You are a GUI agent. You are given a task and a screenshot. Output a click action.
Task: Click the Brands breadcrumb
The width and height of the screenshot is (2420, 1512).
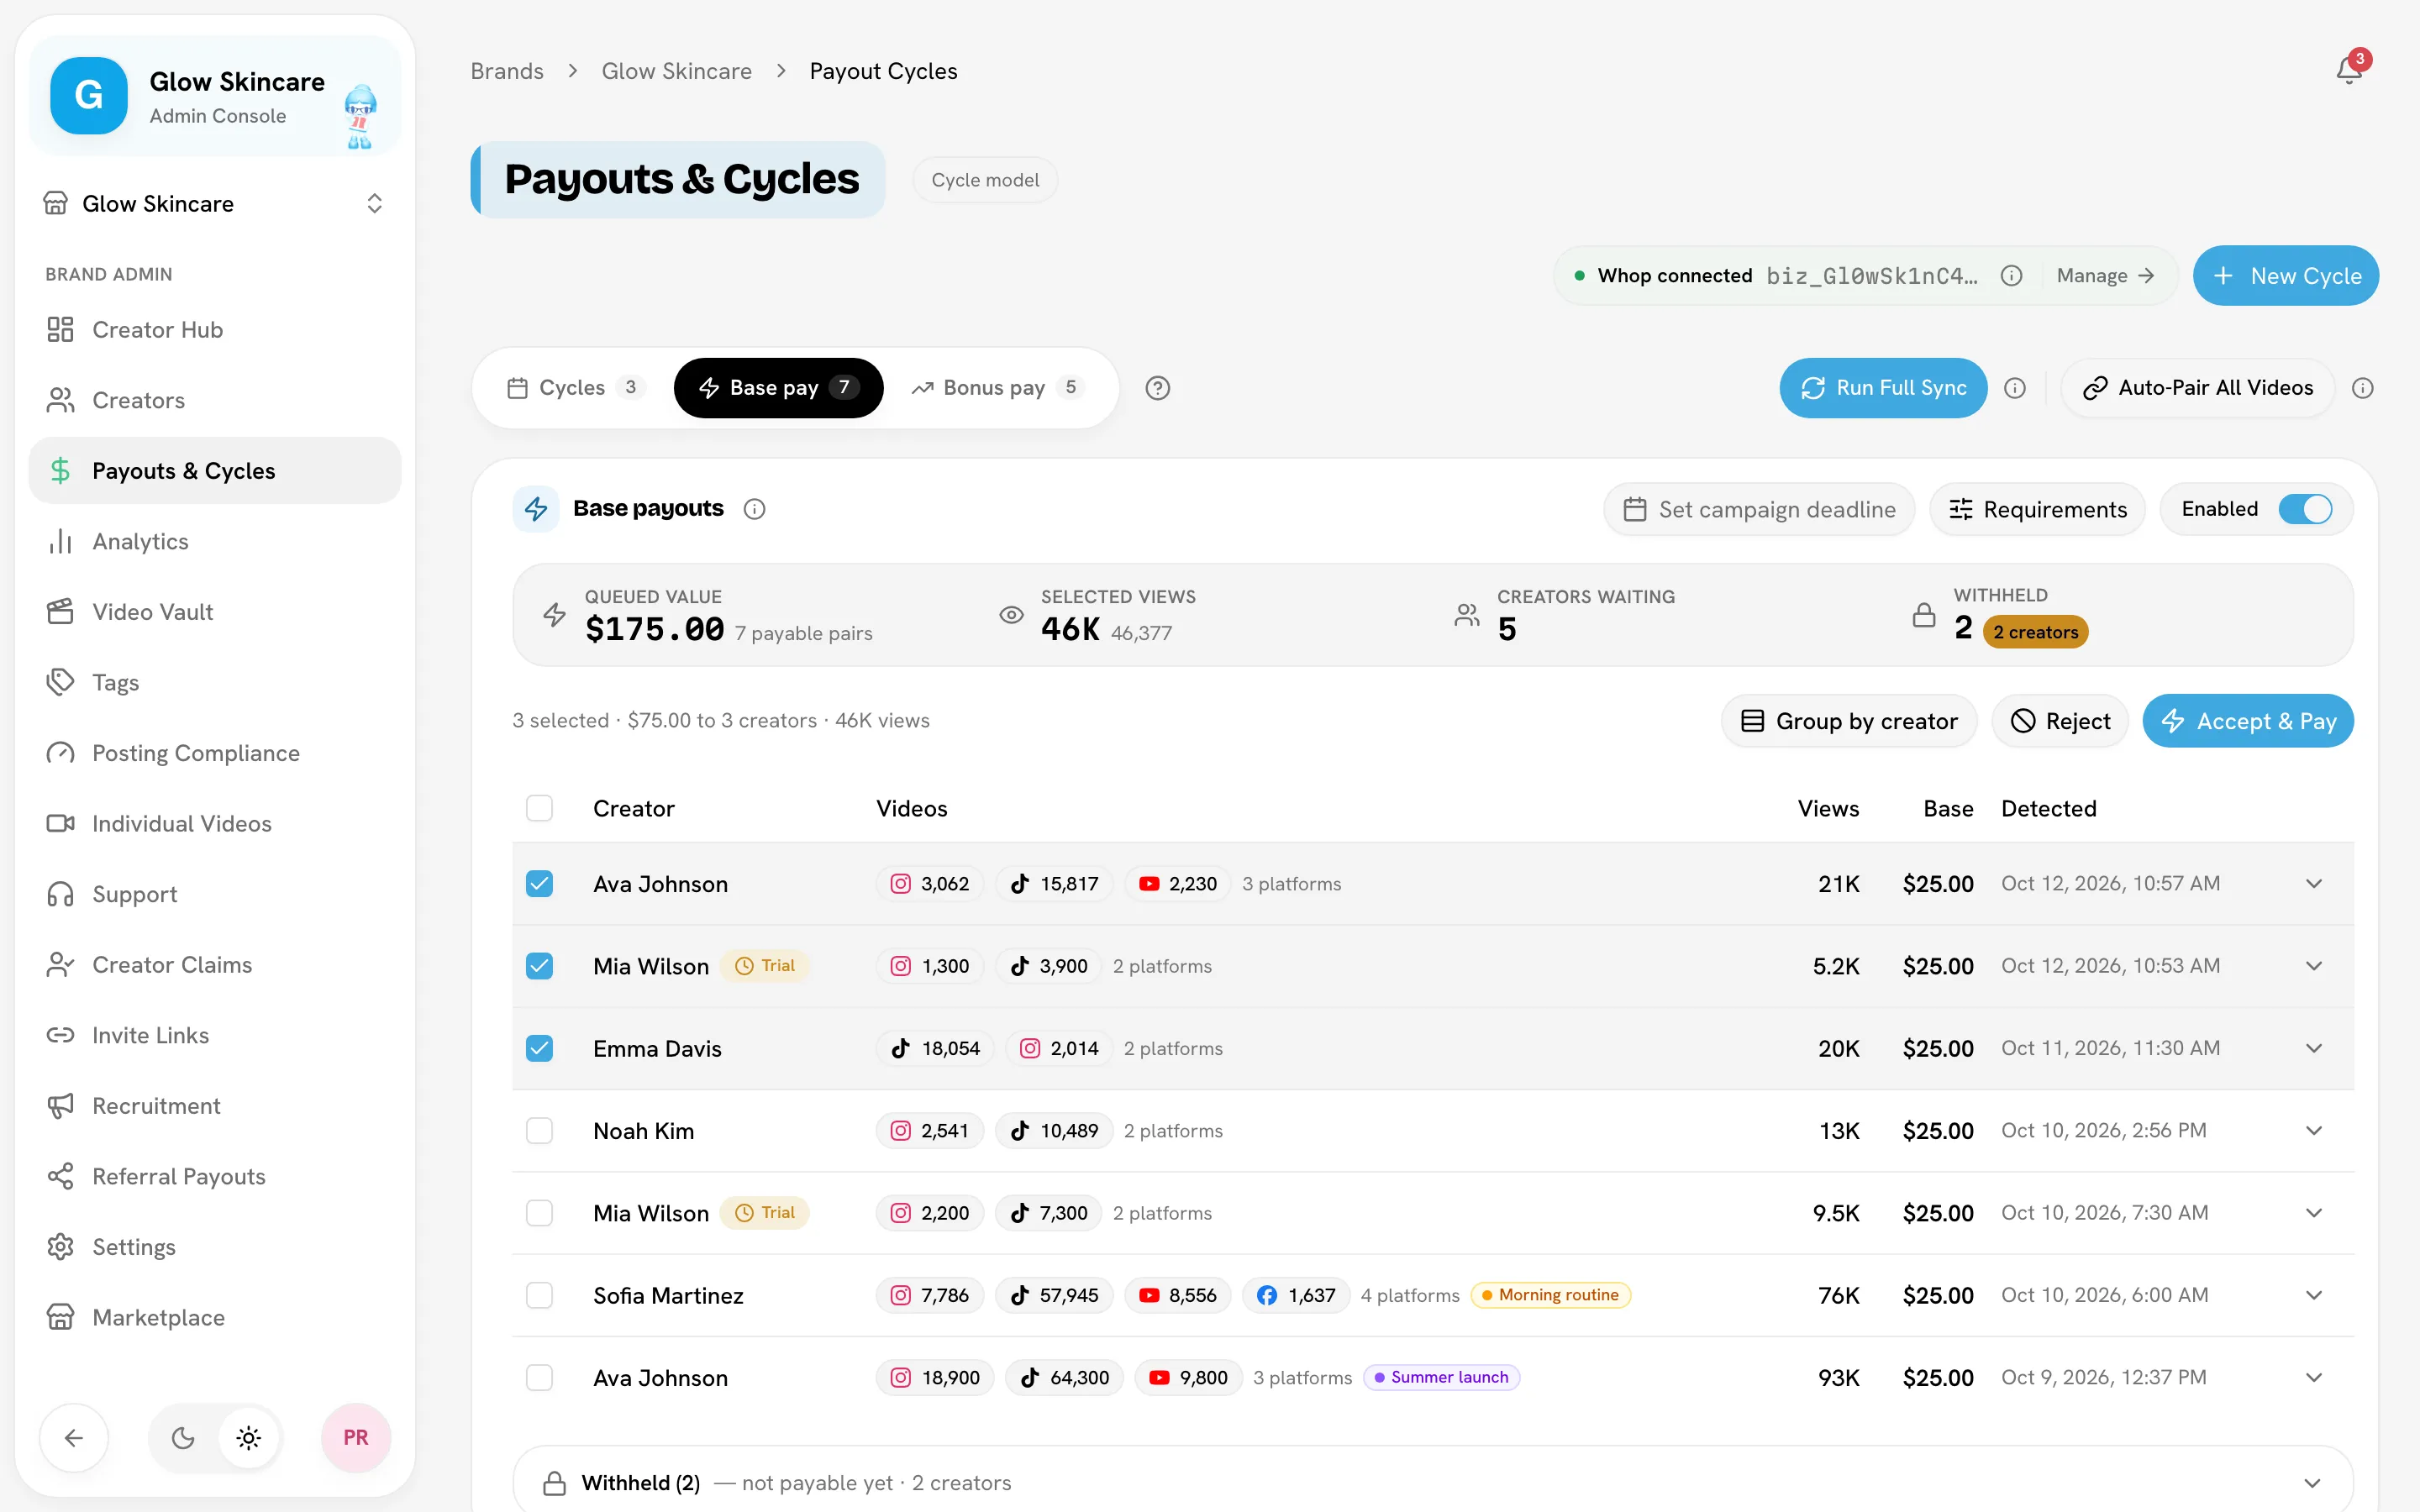click(507, 71)
